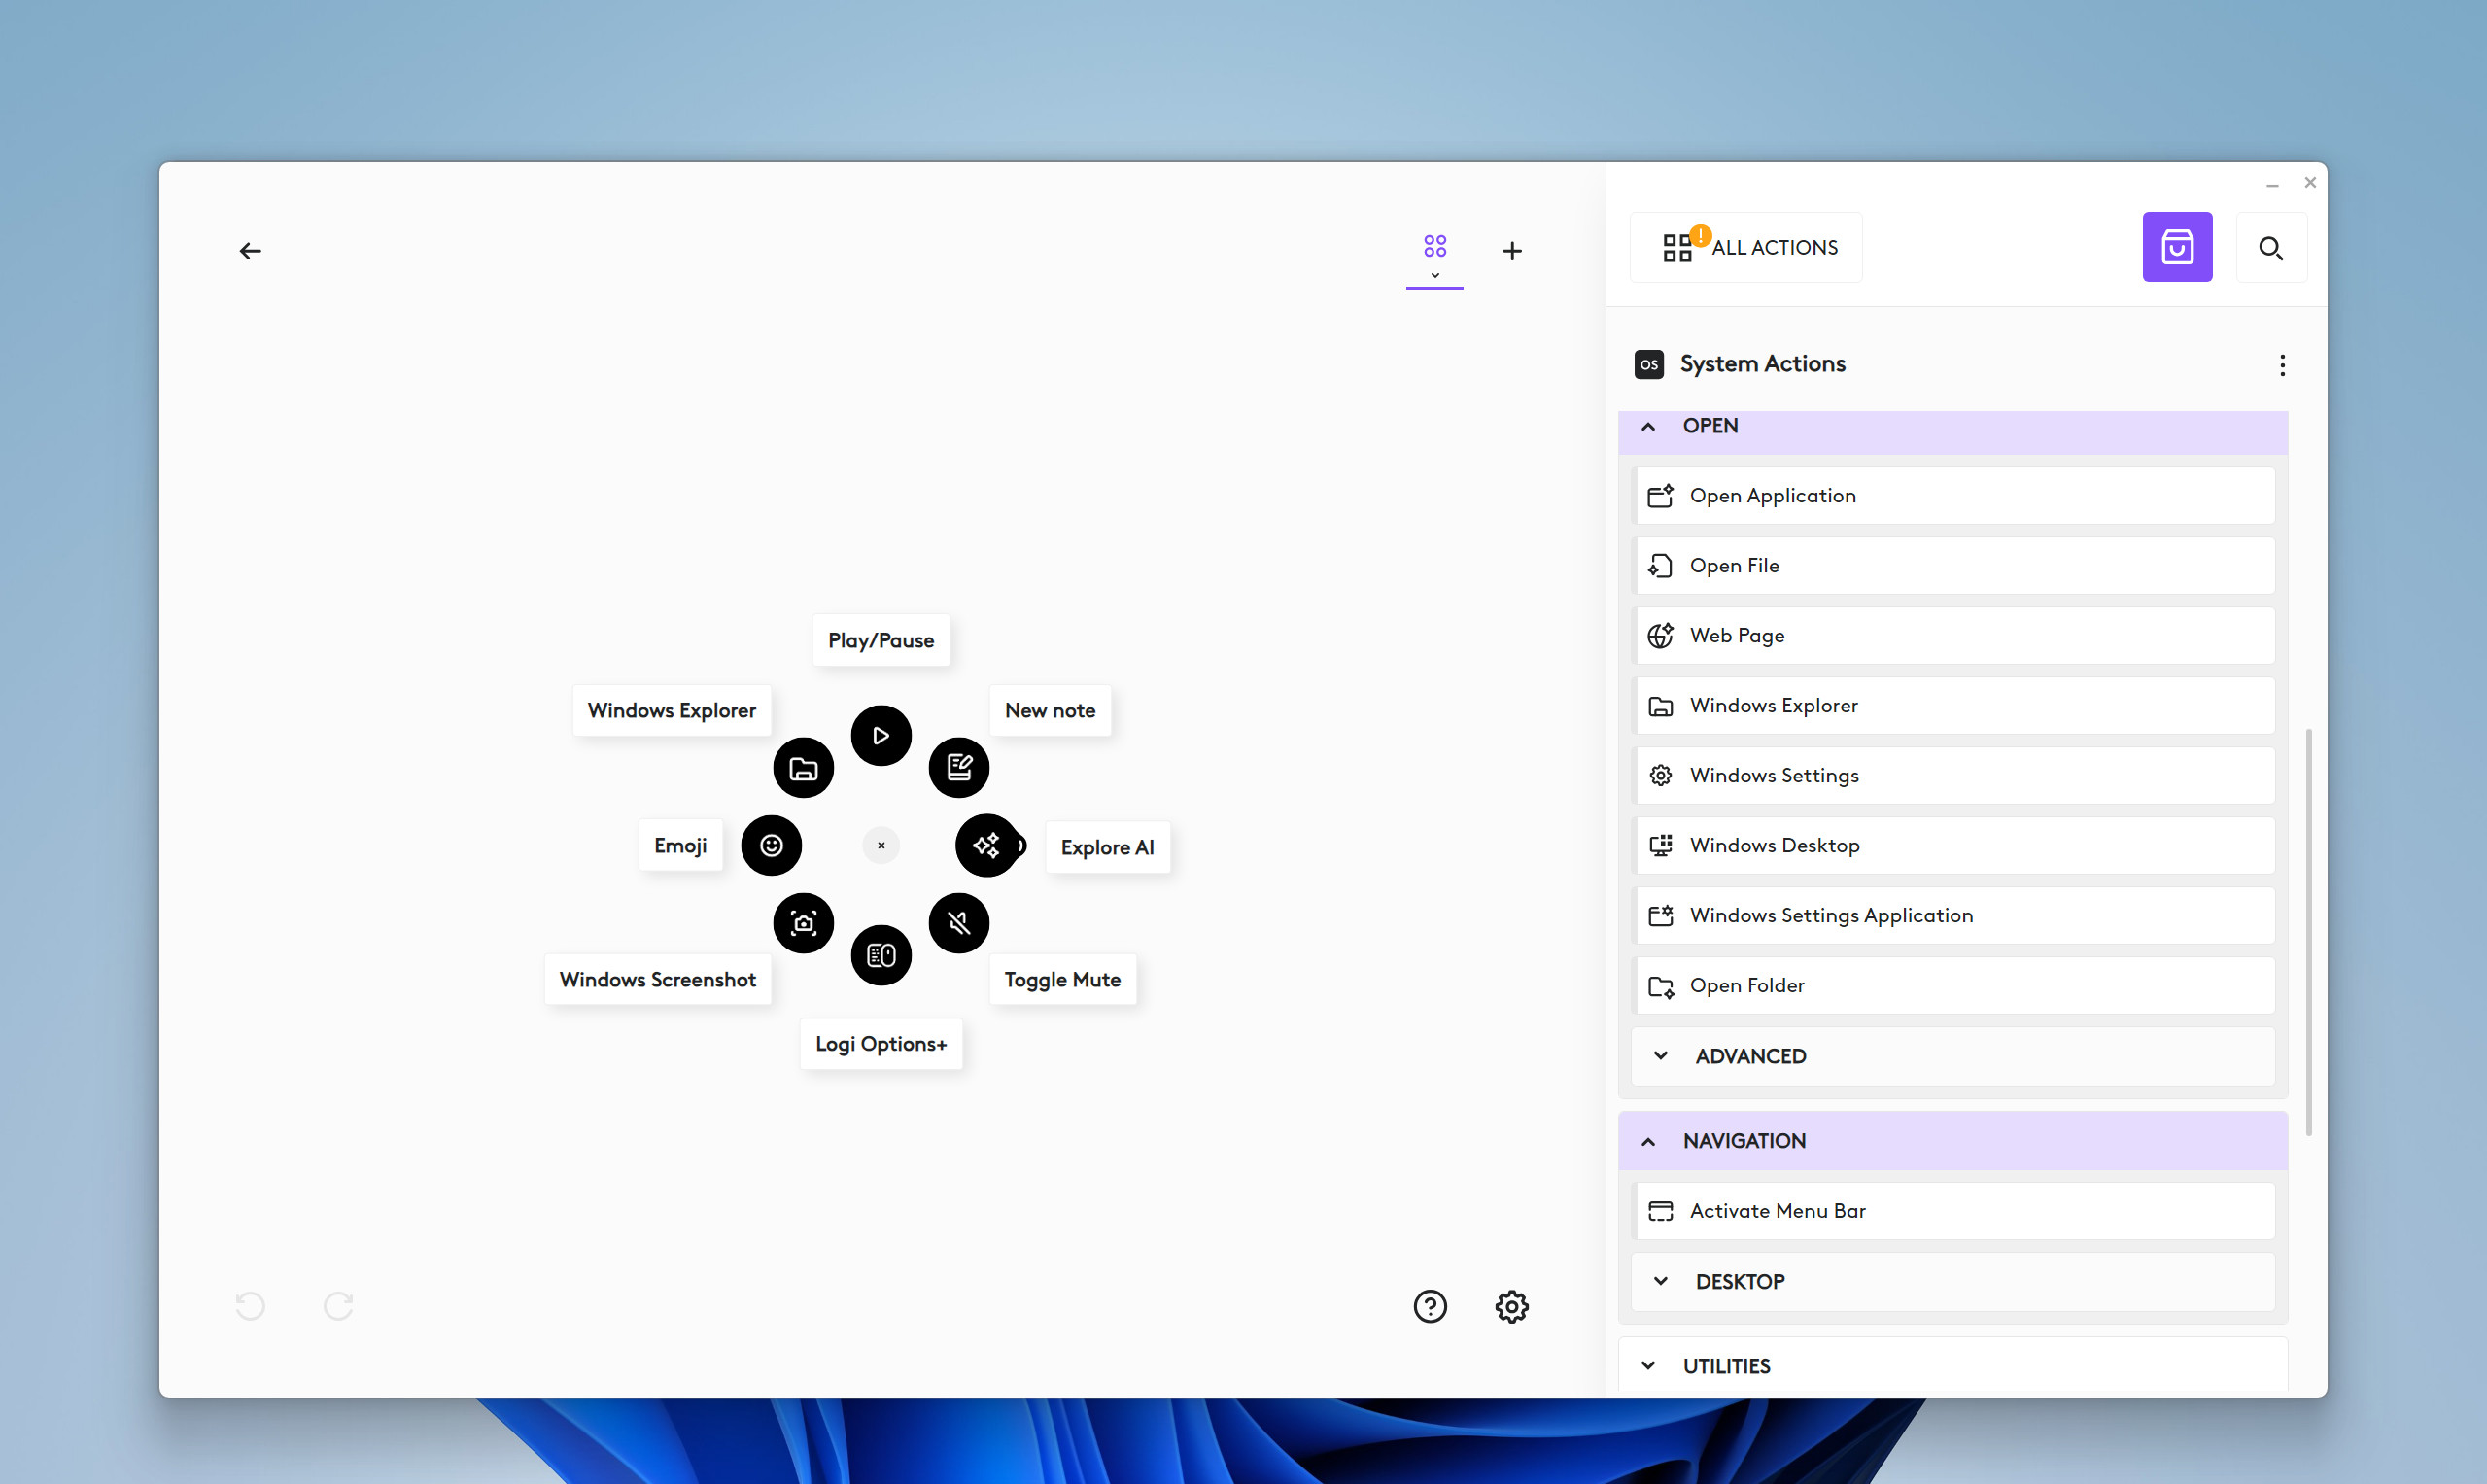Select the Windows Settings action
Image resolution: width=2487 pixels, height=1484 pixels.
click(x=1953, y=776)
